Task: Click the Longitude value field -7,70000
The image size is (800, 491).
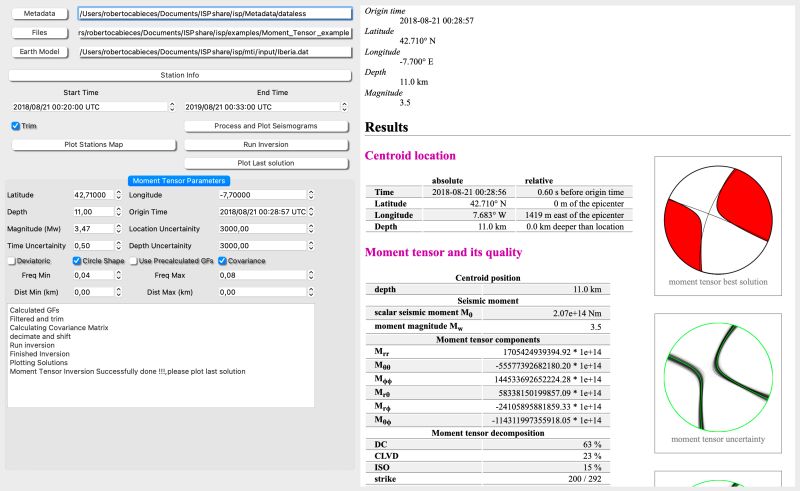Action: tap(262, 194)
